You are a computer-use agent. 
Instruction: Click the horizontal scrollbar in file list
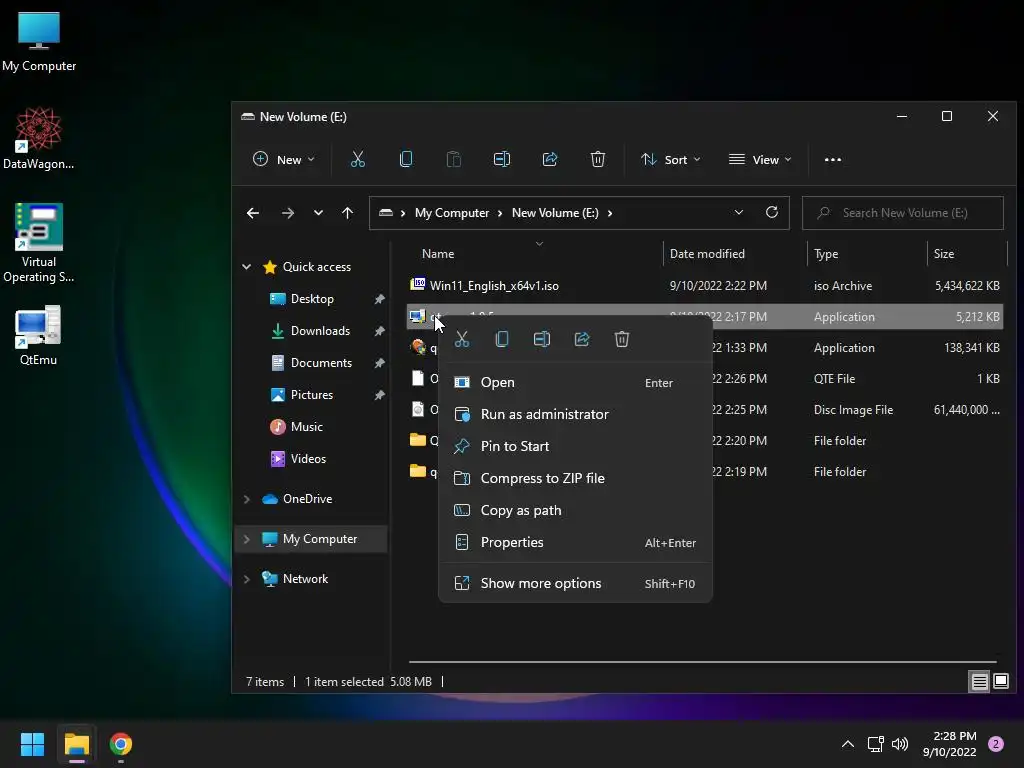703,662
